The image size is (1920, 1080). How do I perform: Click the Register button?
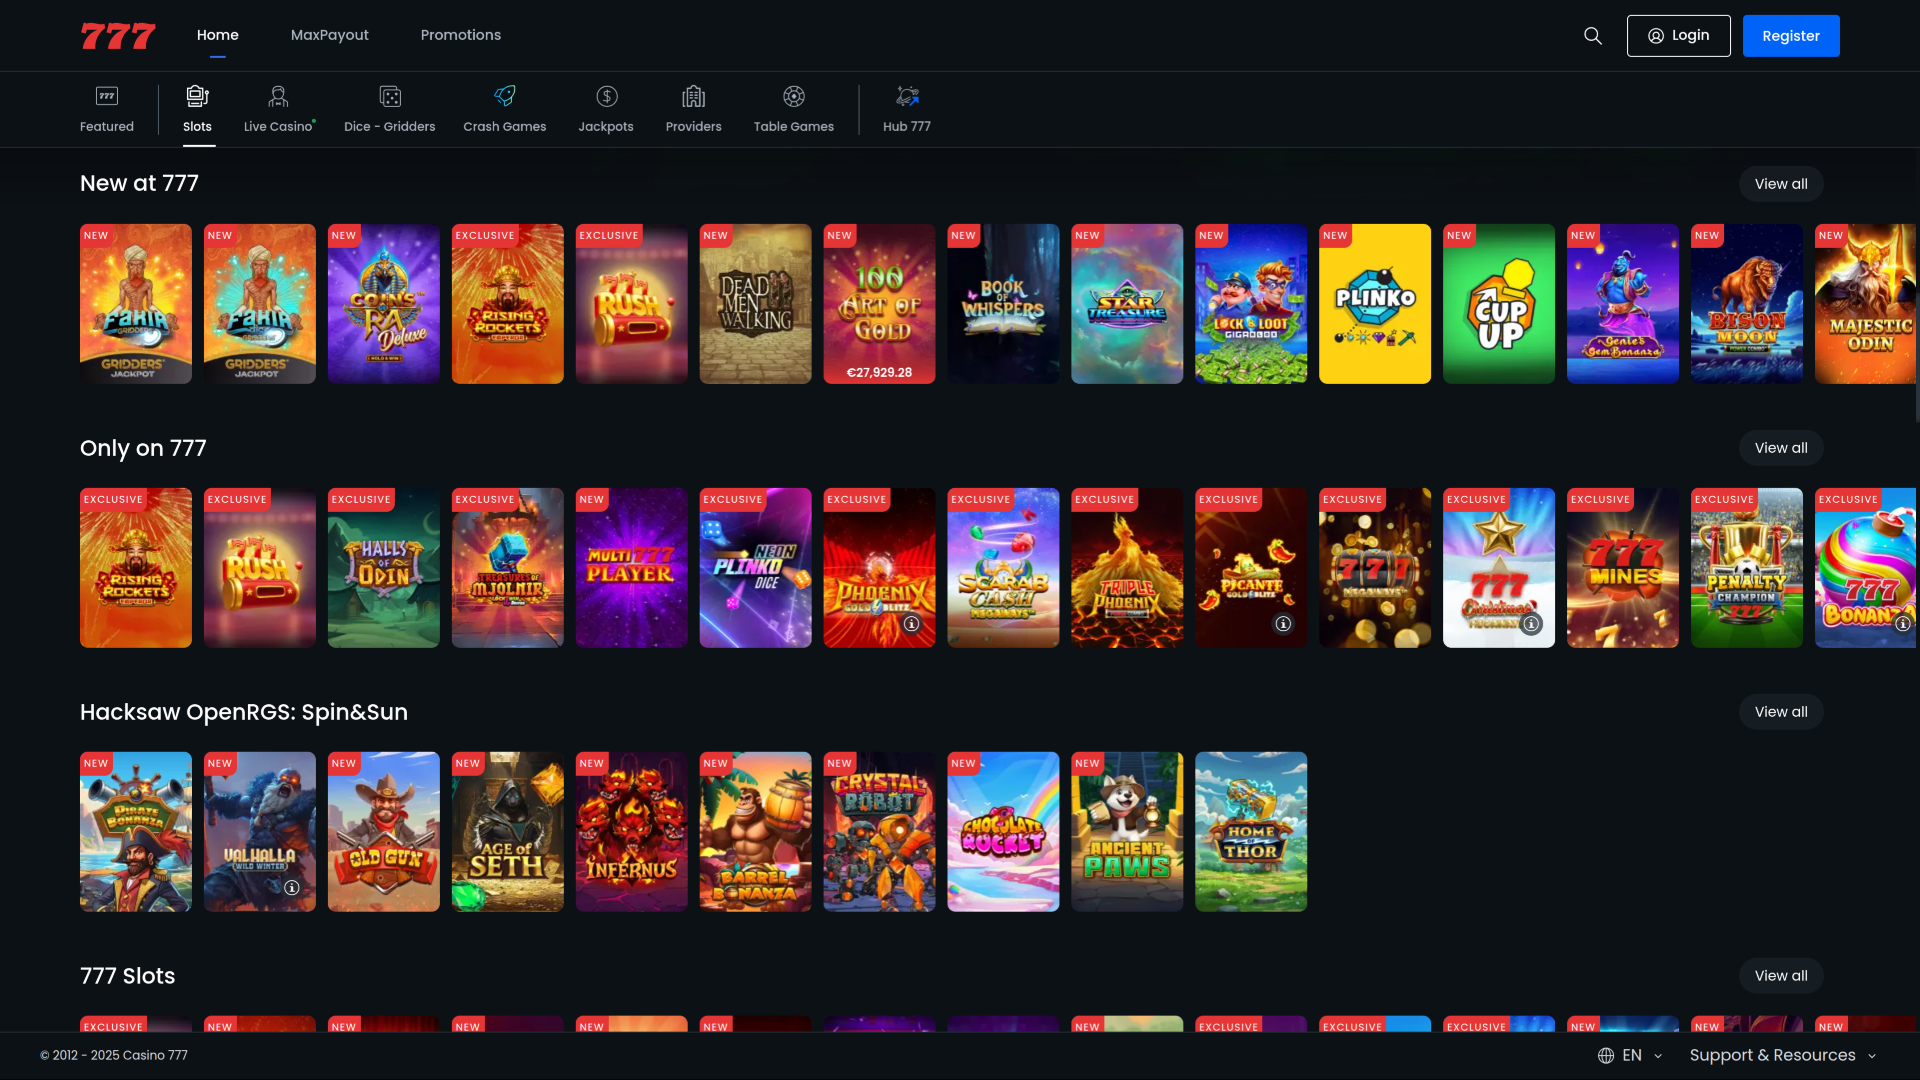pos(1791,35)
